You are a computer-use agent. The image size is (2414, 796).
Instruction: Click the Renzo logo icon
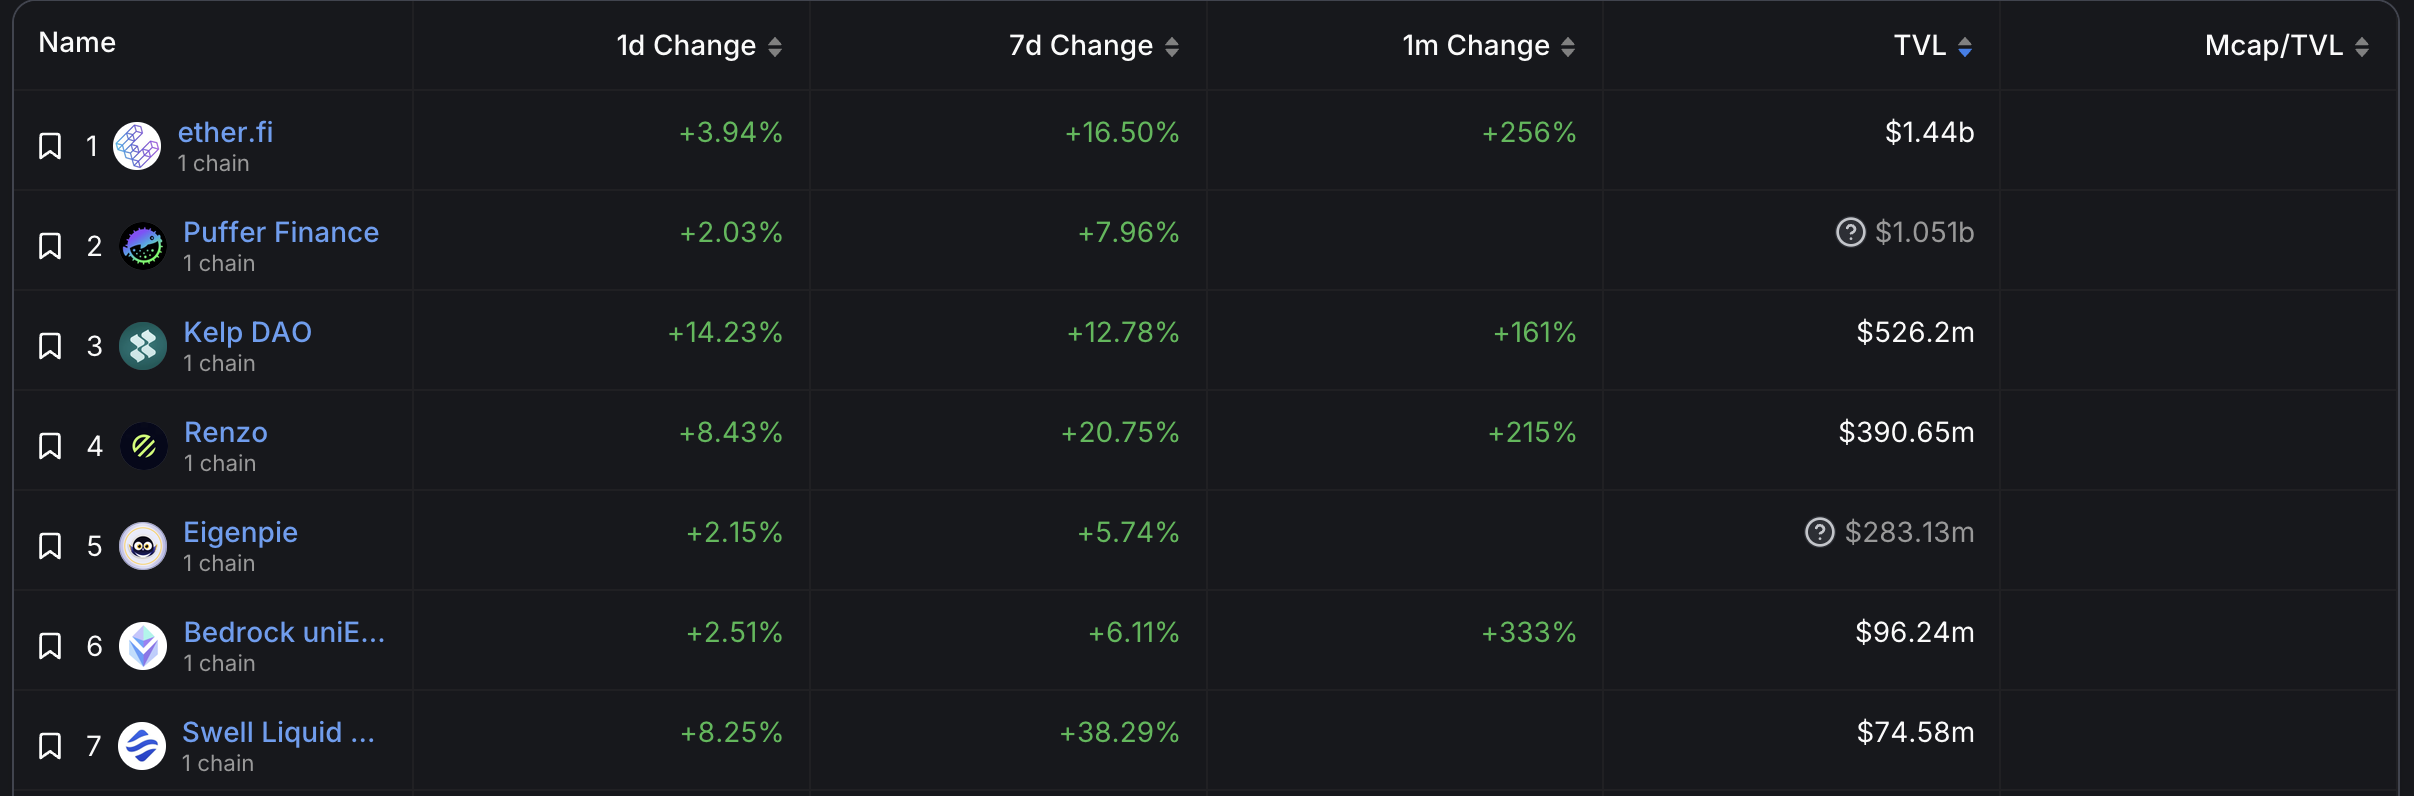point(144,446)
